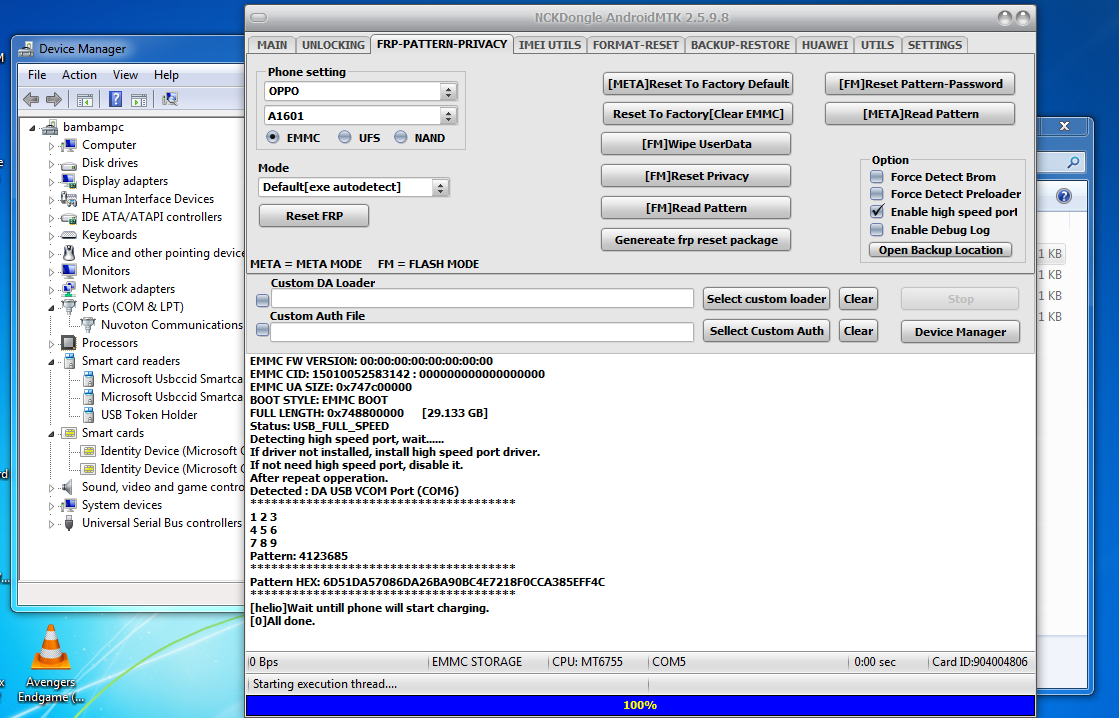Click the show/hide console tree toolbar icon
Viewport: 1119px width, 718px height.
pos(85,99)
